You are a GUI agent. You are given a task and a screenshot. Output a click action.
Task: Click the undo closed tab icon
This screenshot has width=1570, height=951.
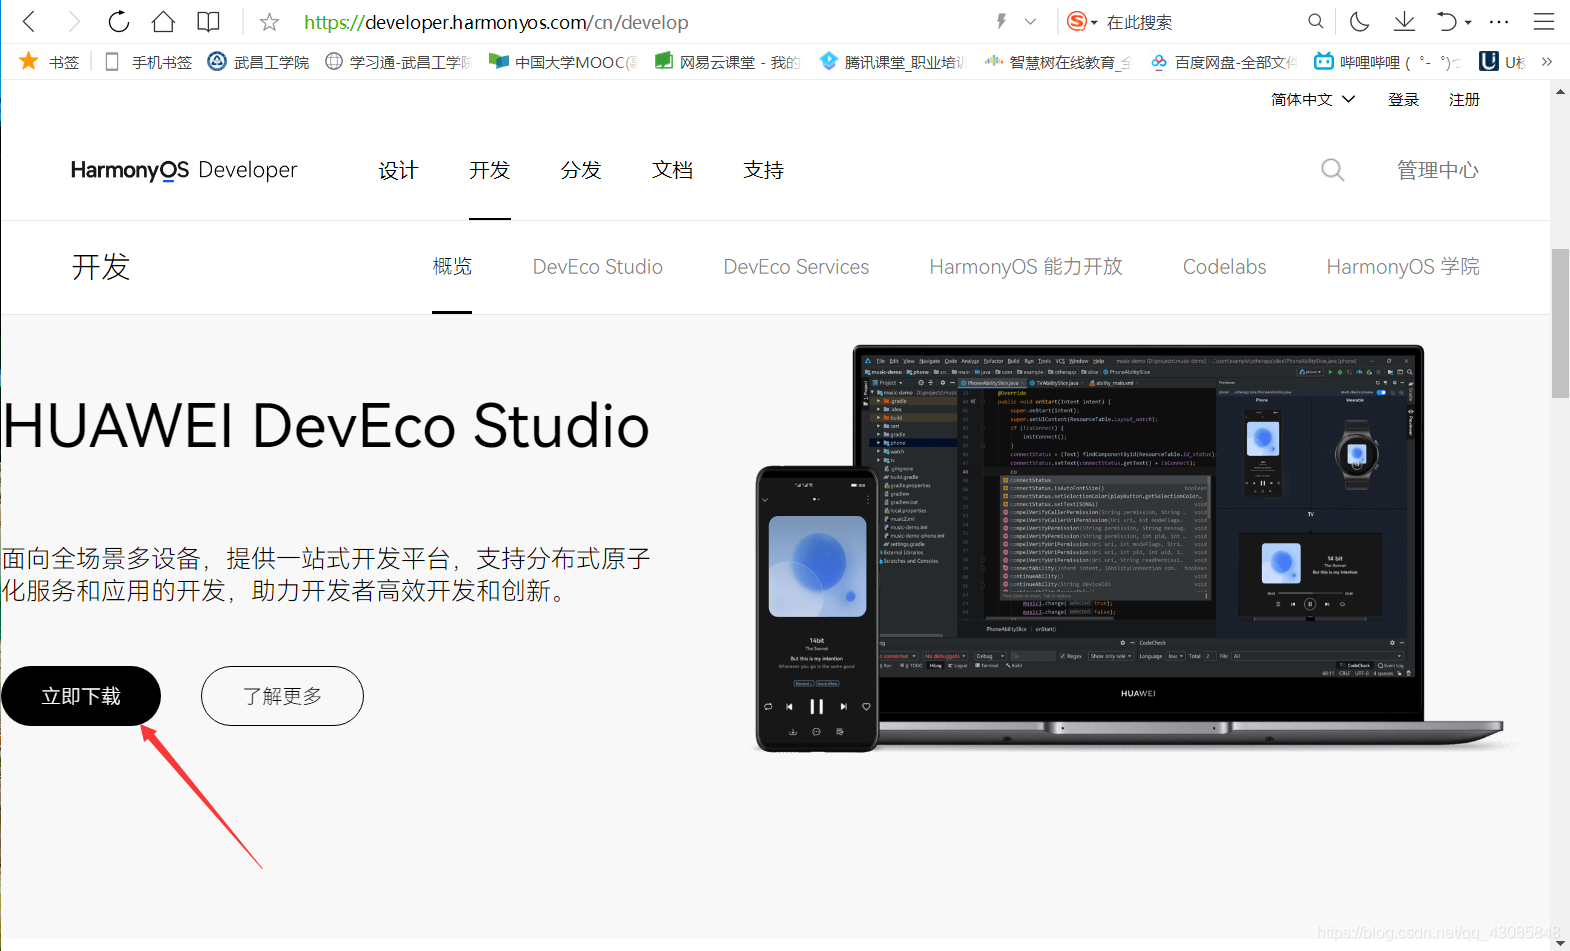point(1446,21)
